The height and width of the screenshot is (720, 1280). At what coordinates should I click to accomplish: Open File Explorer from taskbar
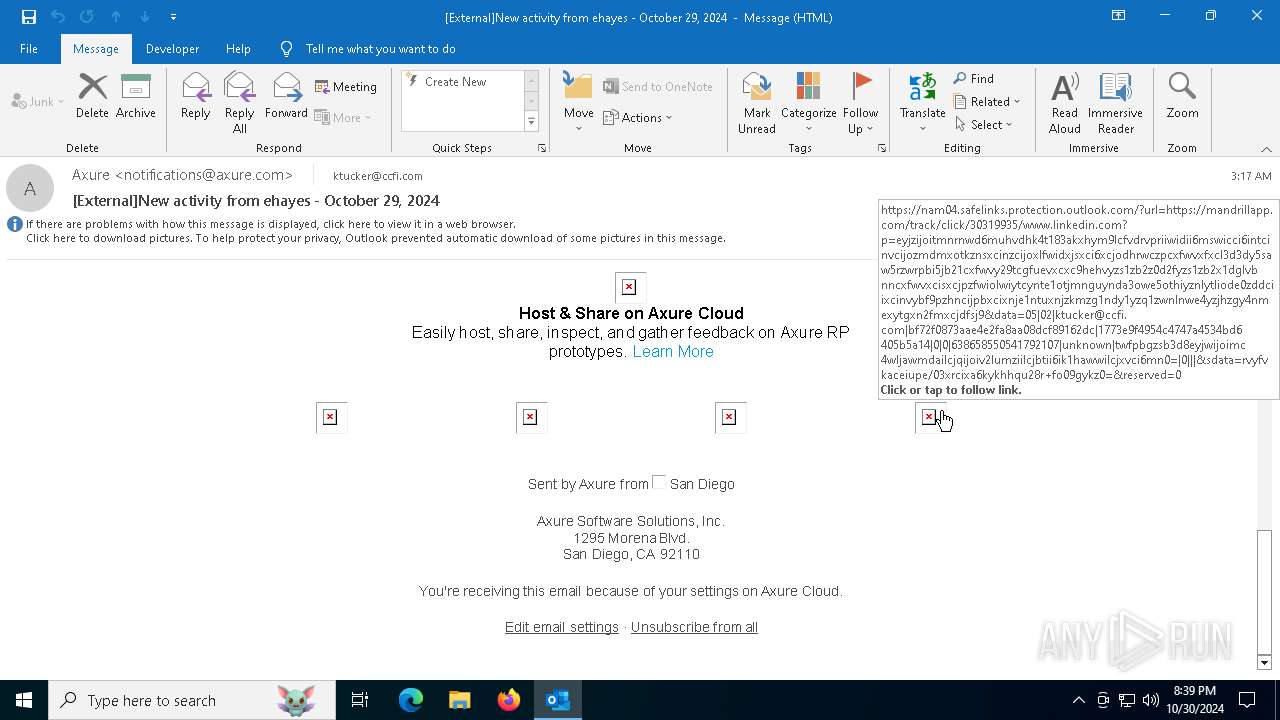[x=460, y=700]
